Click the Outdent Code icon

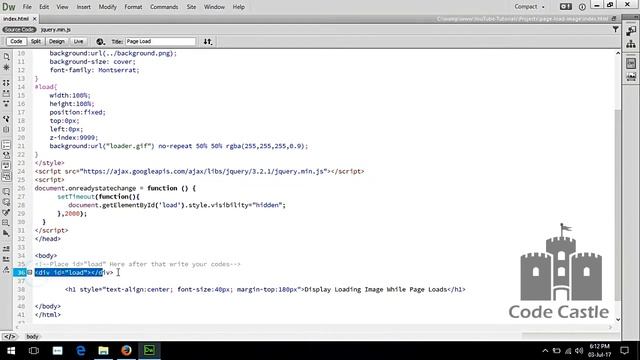pyautogui.click(x=6, y=259)
